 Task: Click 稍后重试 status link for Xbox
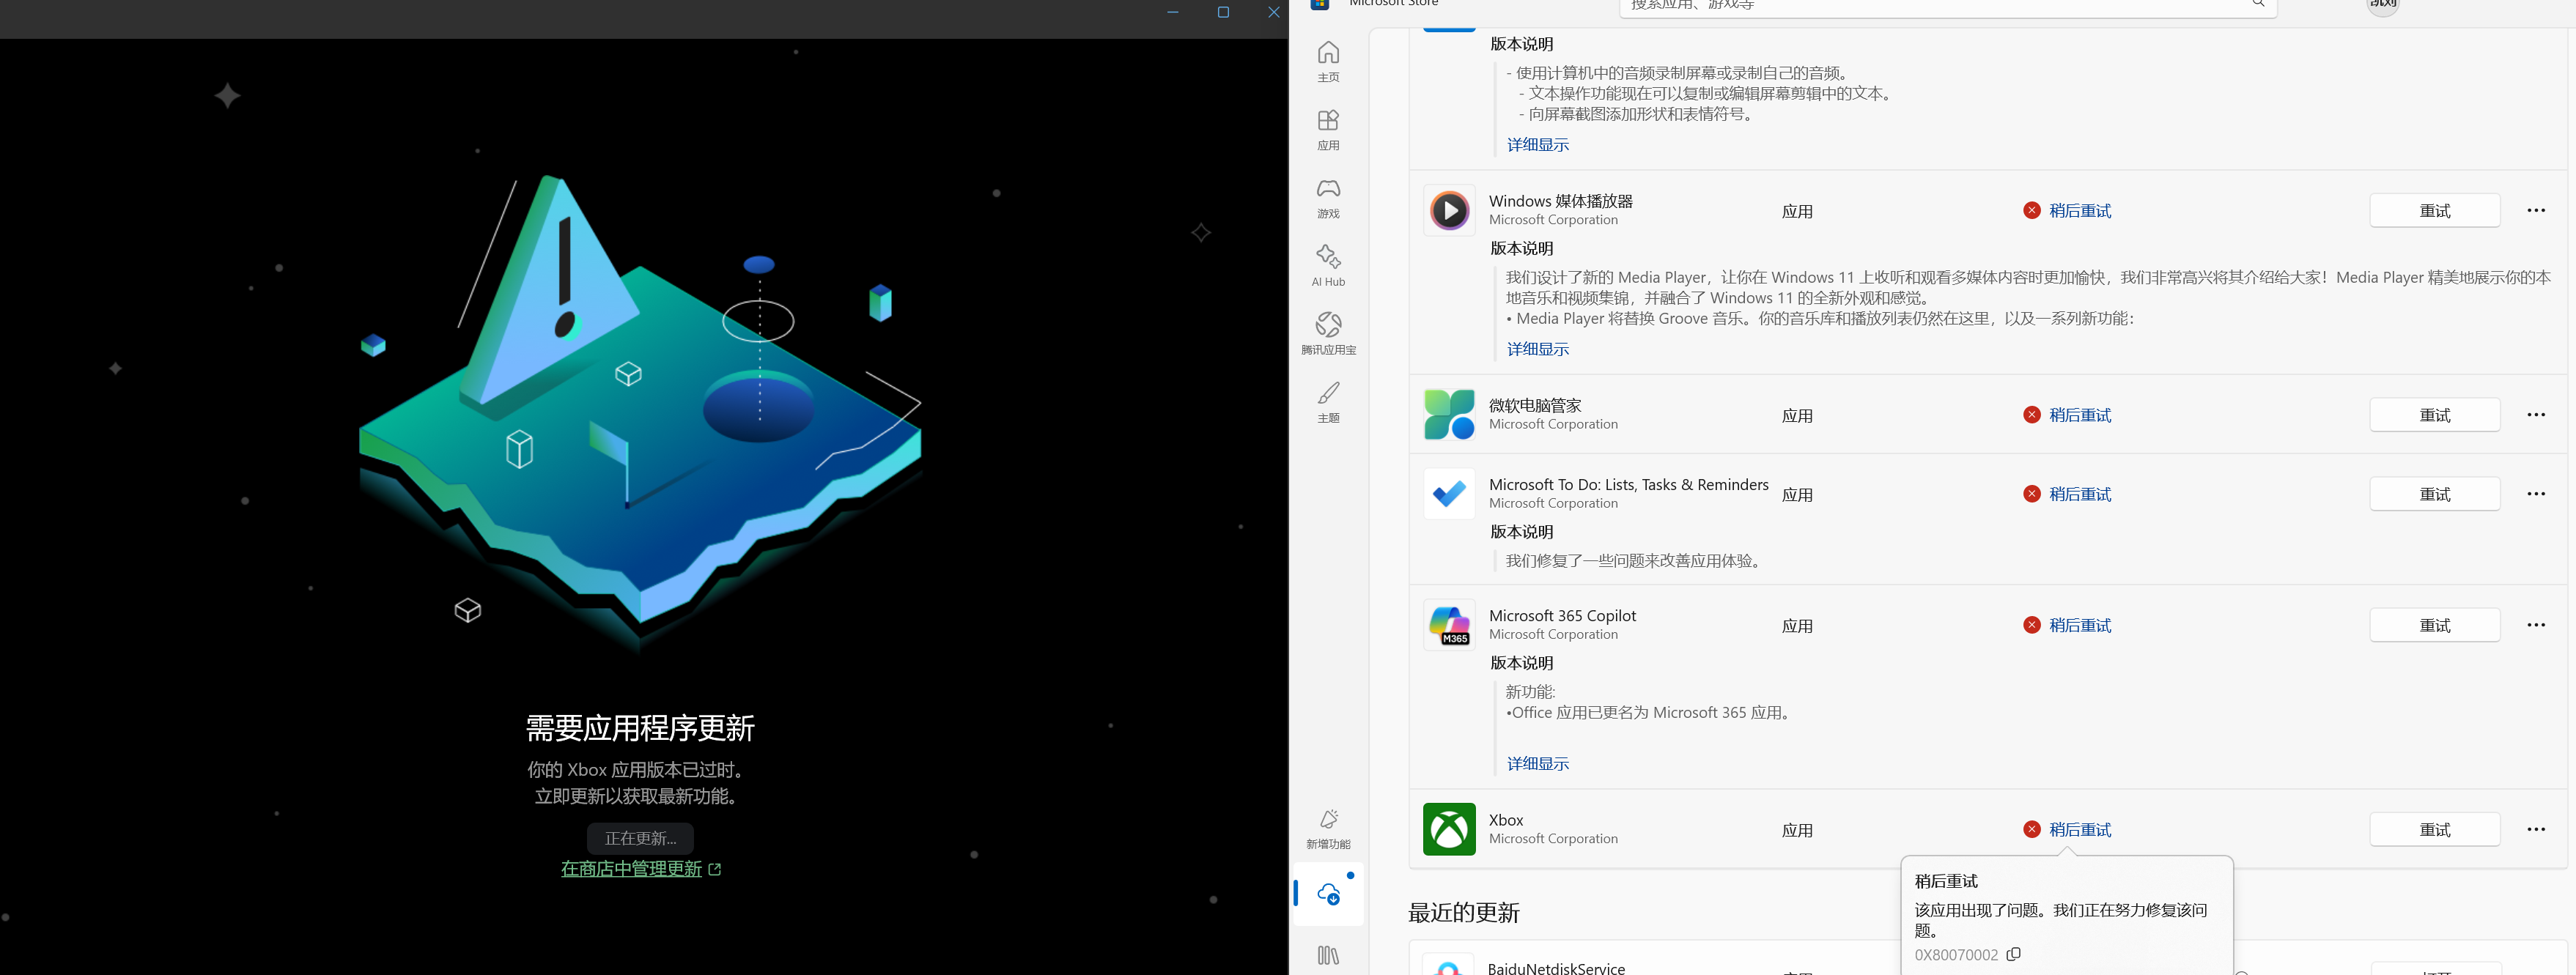pos(2080,829)
